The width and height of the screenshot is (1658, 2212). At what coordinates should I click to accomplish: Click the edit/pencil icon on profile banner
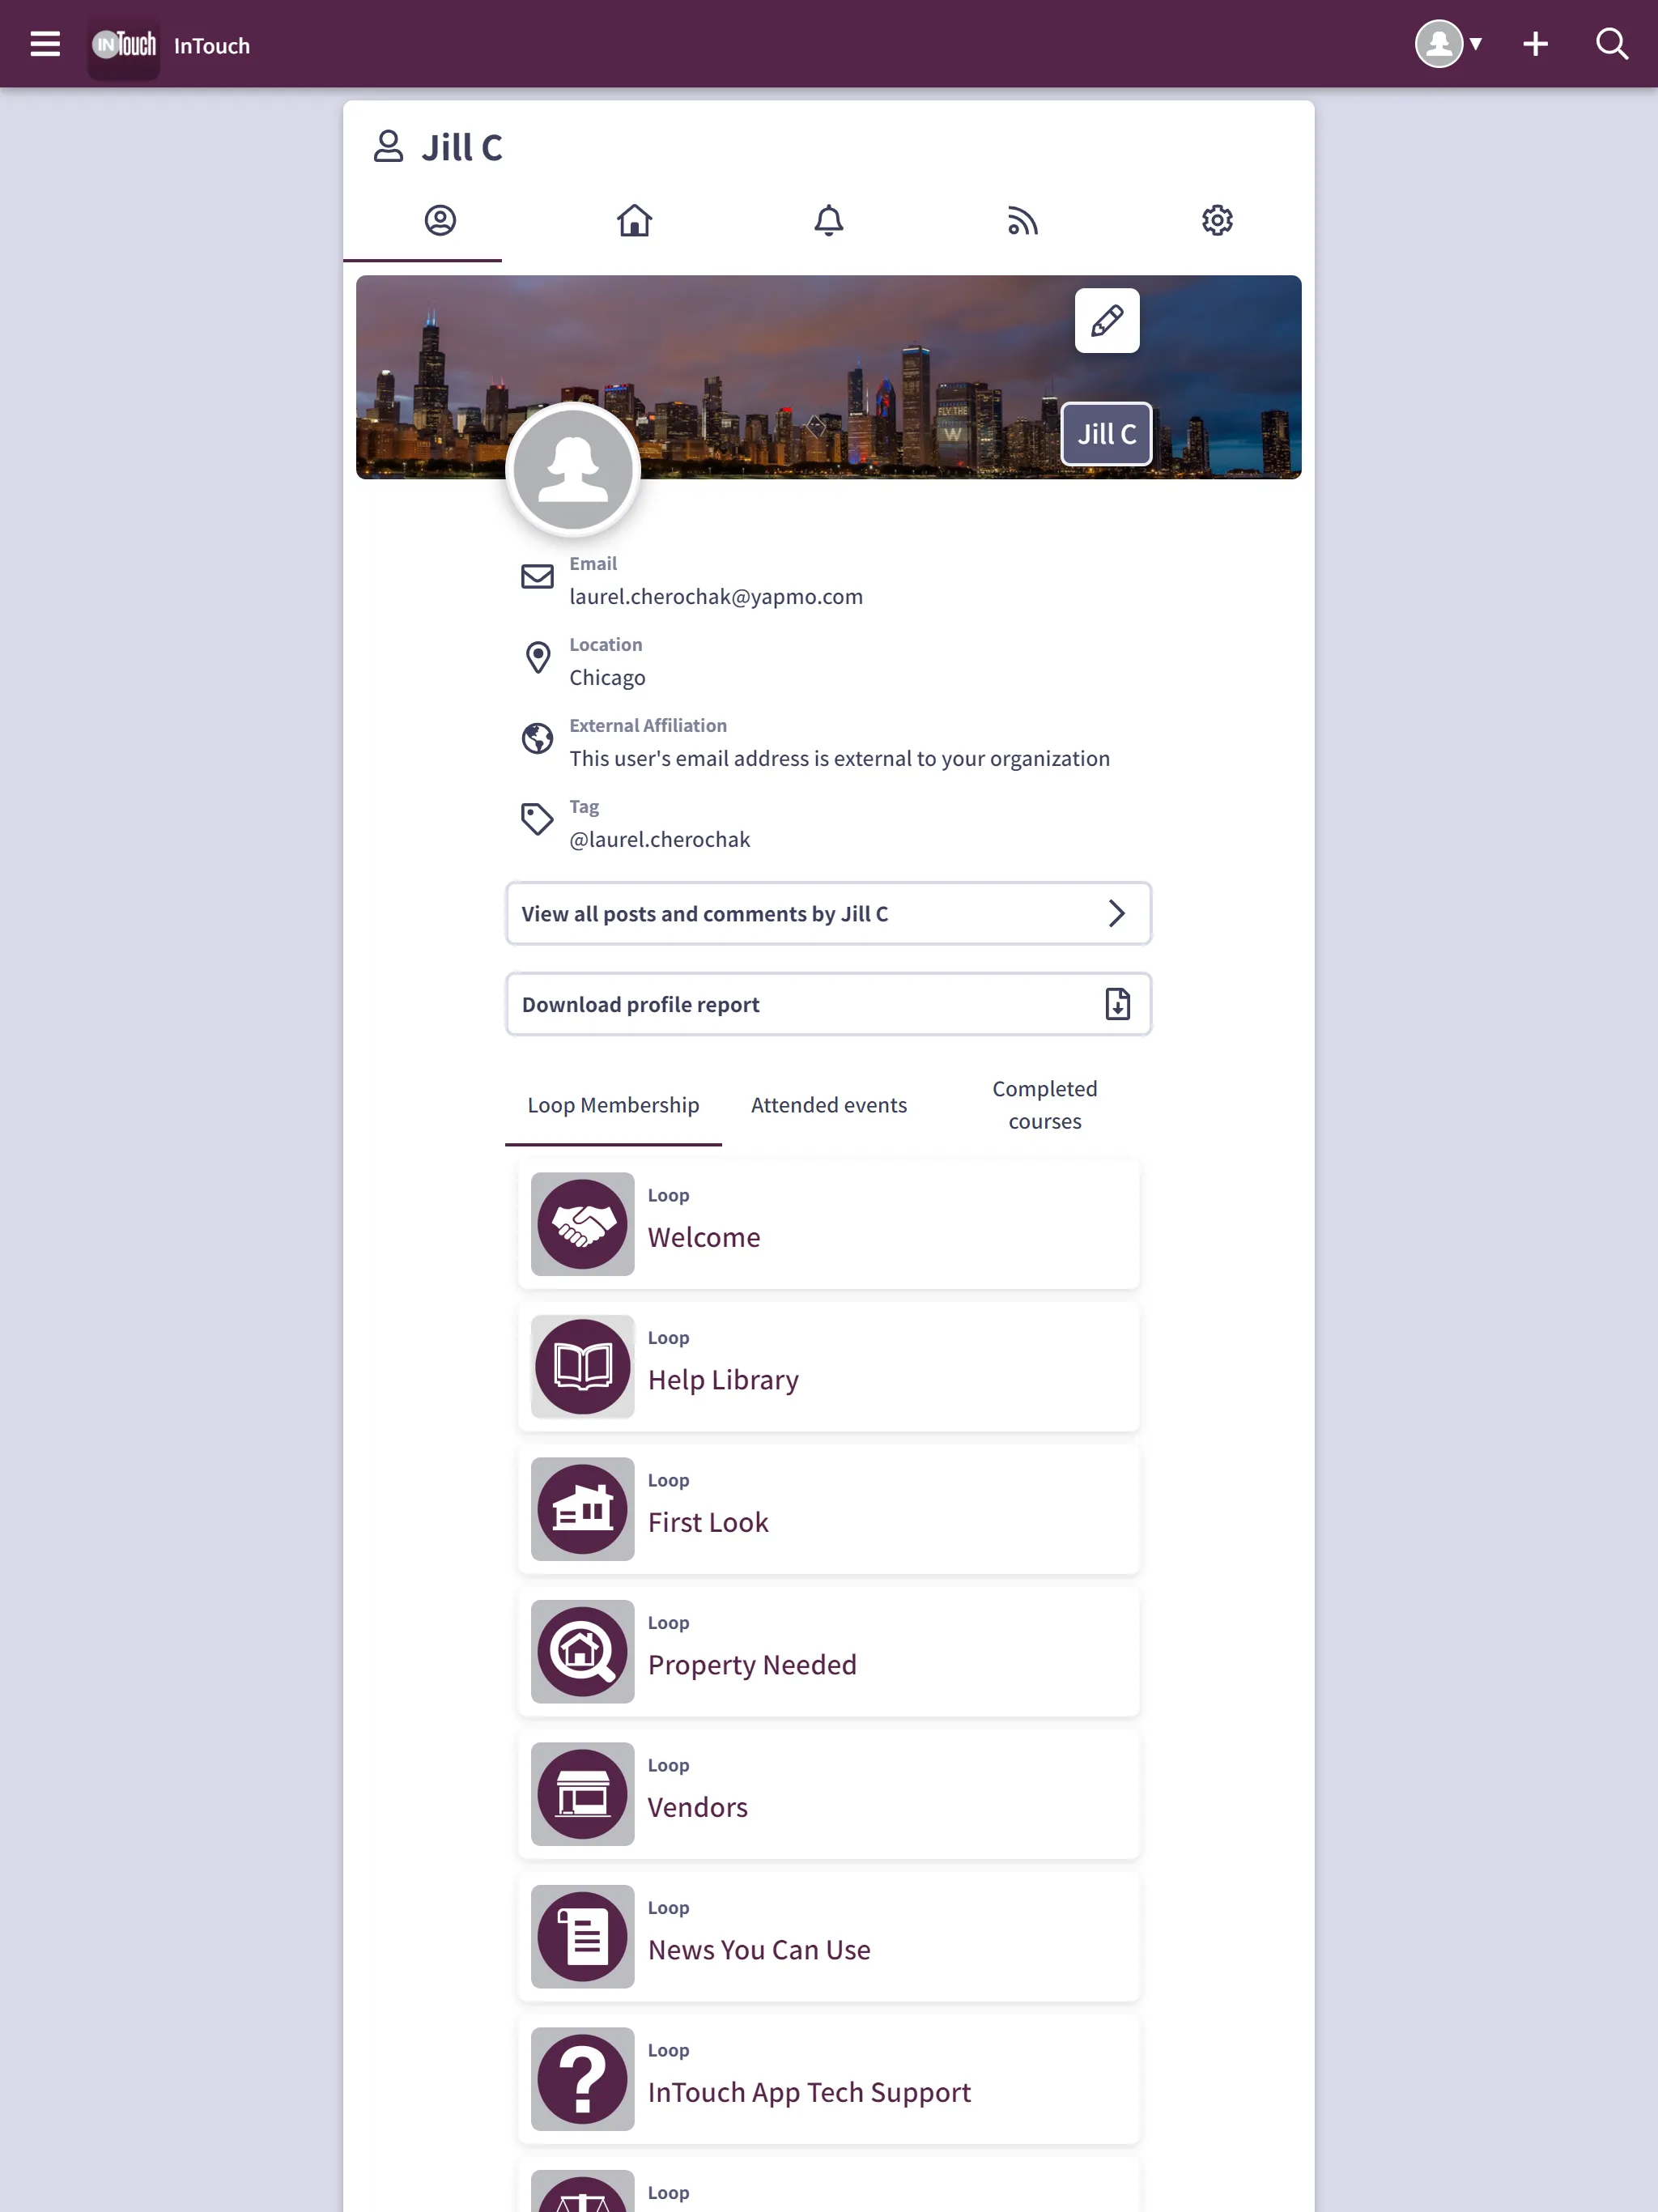[x=1106, y=321]
